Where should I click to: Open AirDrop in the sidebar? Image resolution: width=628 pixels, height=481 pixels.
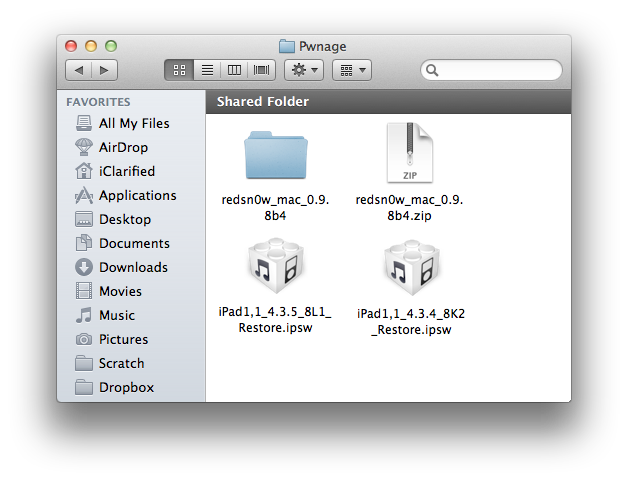123,147
